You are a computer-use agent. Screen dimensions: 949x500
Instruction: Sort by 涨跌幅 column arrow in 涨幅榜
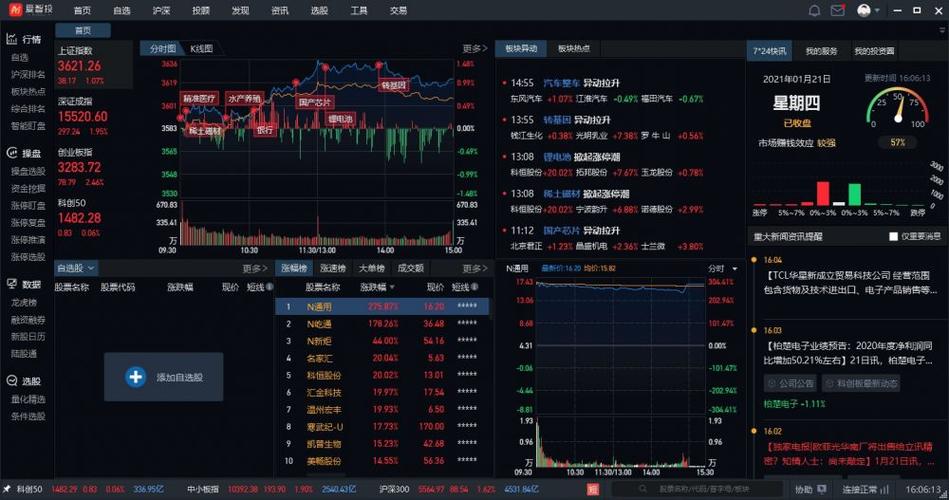click(392, 287)
